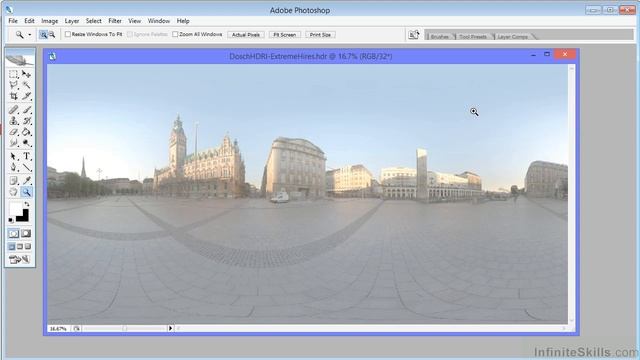Open the Window menu
This screenshot has width=640, height=360.
coord(158,21)
